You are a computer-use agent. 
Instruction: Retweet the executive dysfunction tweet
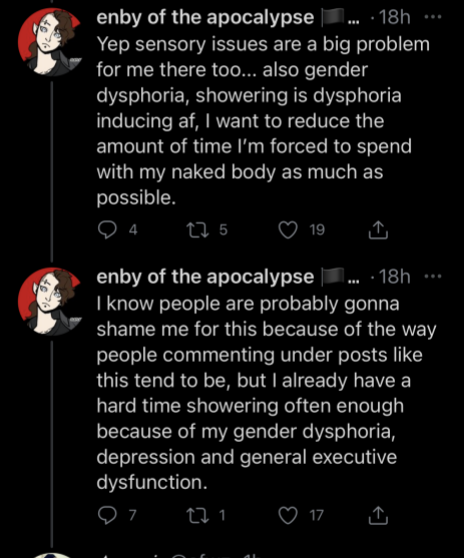click(x=198, y=515)
